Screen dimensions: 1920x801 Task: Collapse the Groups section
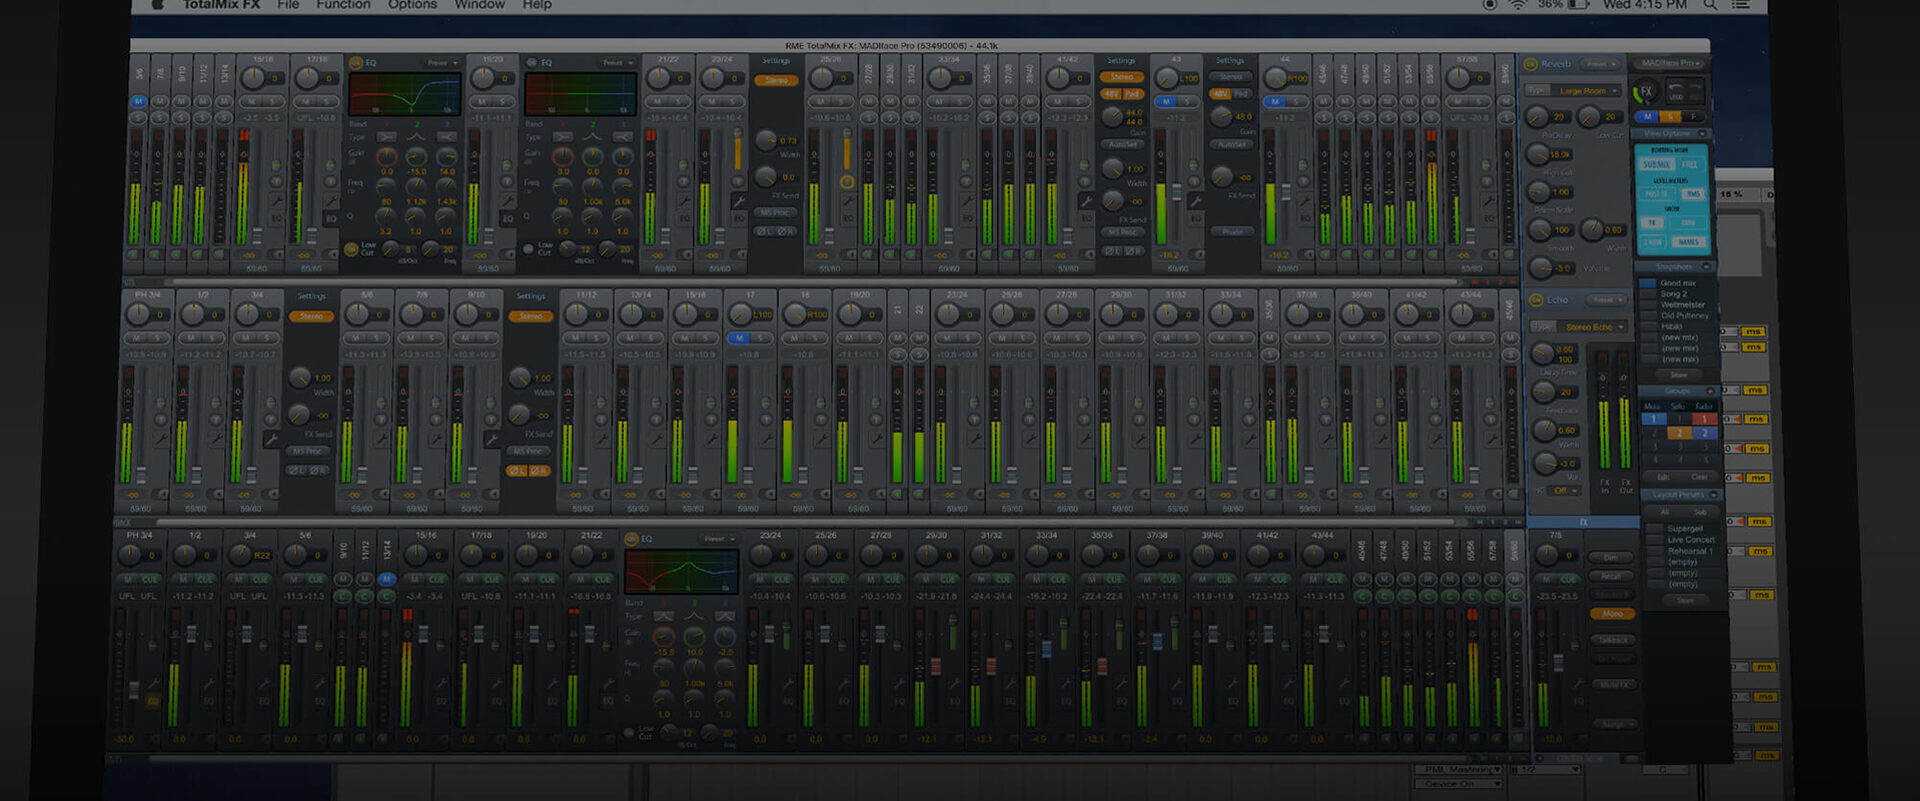pyautogui.click(x=1709, y=391)
